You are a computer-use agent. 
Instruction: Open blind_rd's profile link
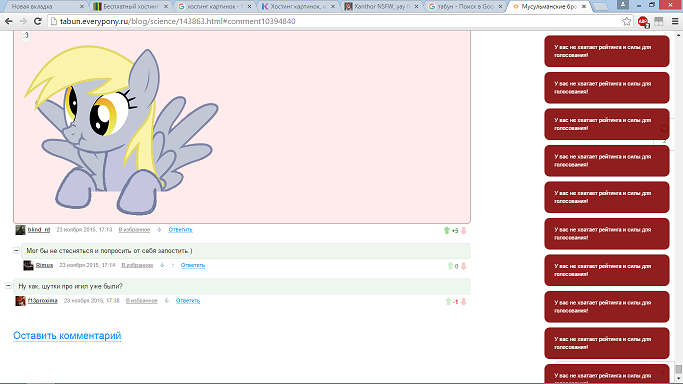click(x=39, y=229)
